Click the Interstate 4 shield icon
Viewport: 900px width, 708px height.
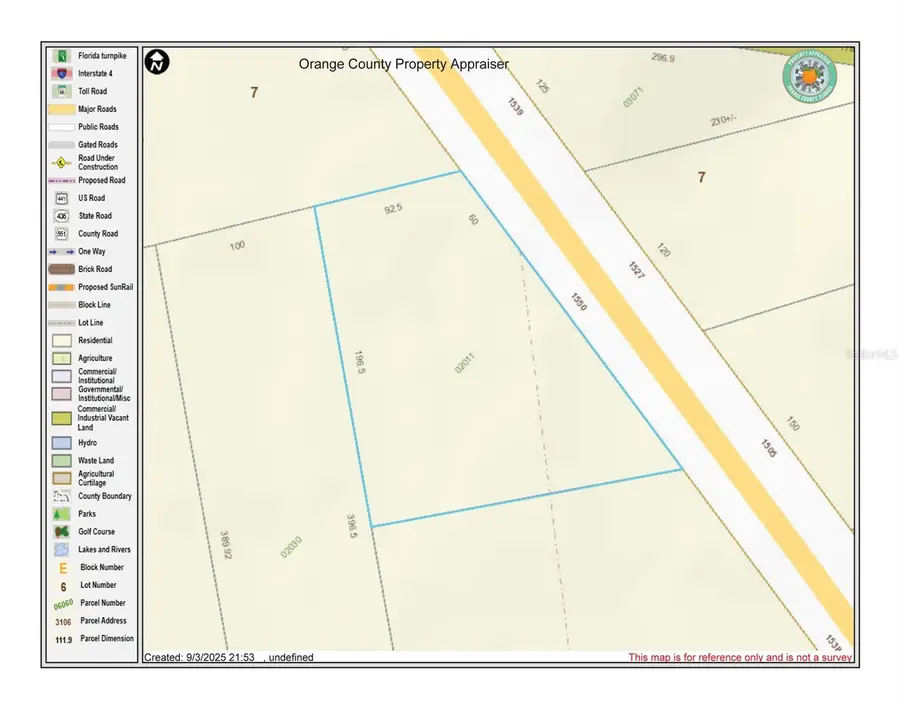62,73
